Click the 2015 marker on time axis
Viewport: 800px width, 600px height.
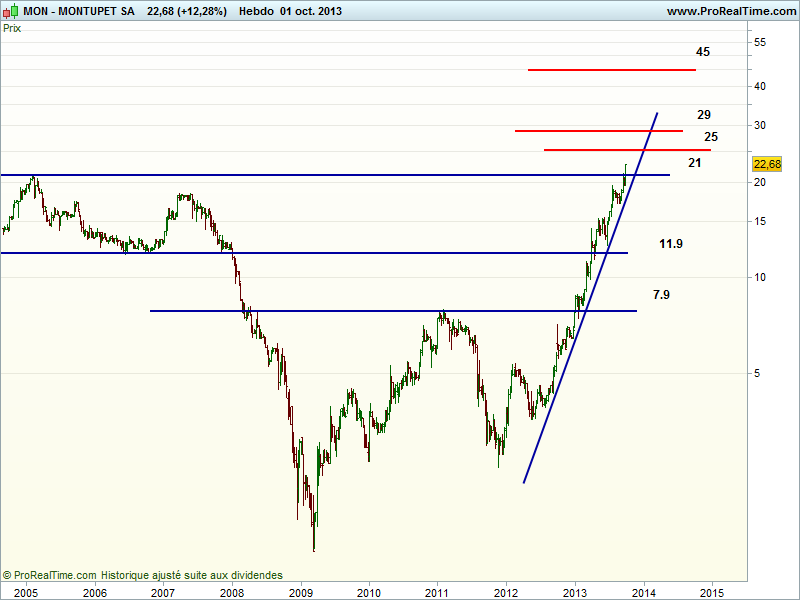(711, 591)
